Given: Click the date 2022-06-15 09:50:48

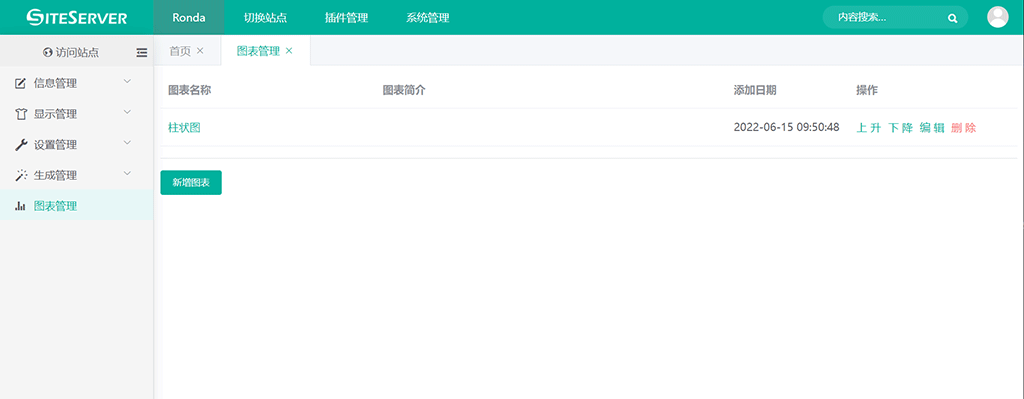Looking at the screenshot, I should [x=786, y=127].
